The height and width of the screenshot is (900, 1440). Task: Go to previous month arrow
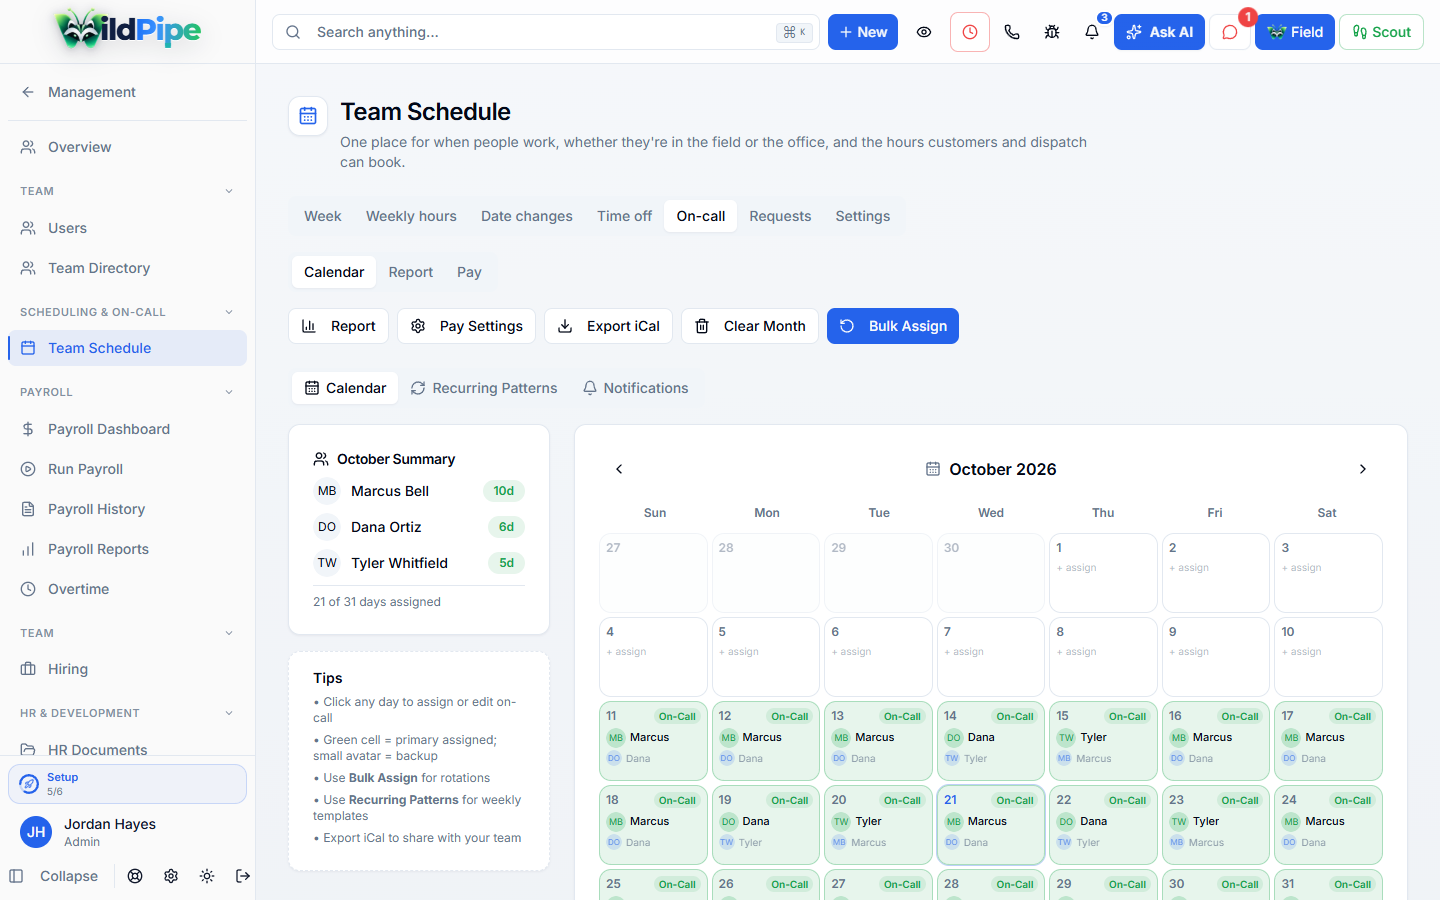pyautogui.click(x=619, y=469)
